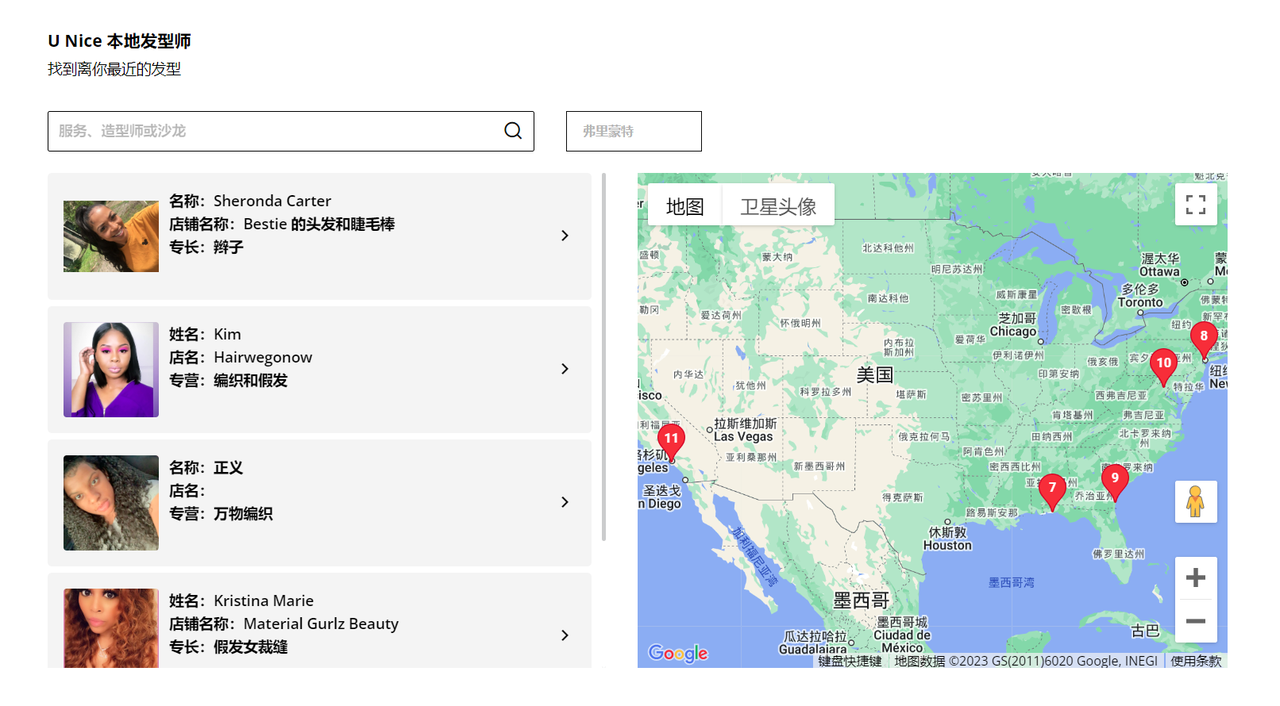Image resolution: width=1280 pixels, height=706 pixels.
Task: Open 正义 stylist profile photo
Action: [111, 503]
